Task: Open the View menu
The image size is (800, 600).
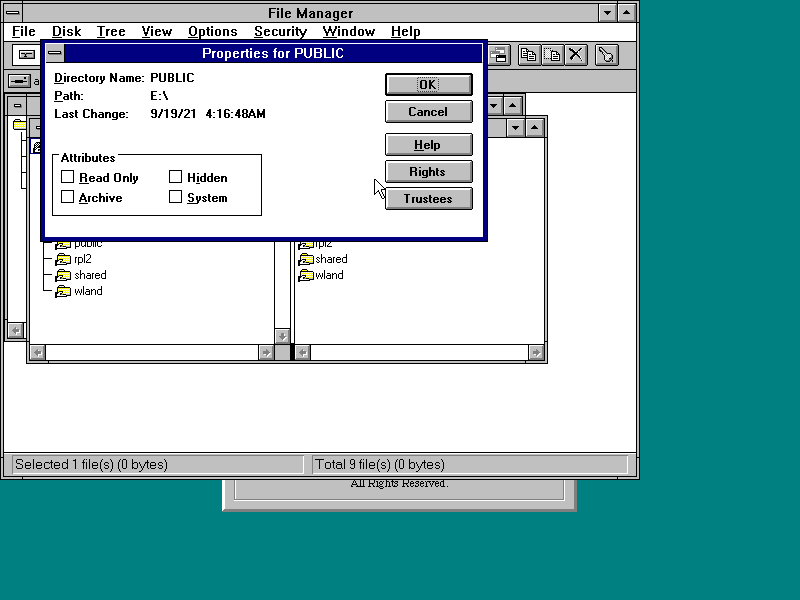Action: pyautogui.click(x=156, y=32)
